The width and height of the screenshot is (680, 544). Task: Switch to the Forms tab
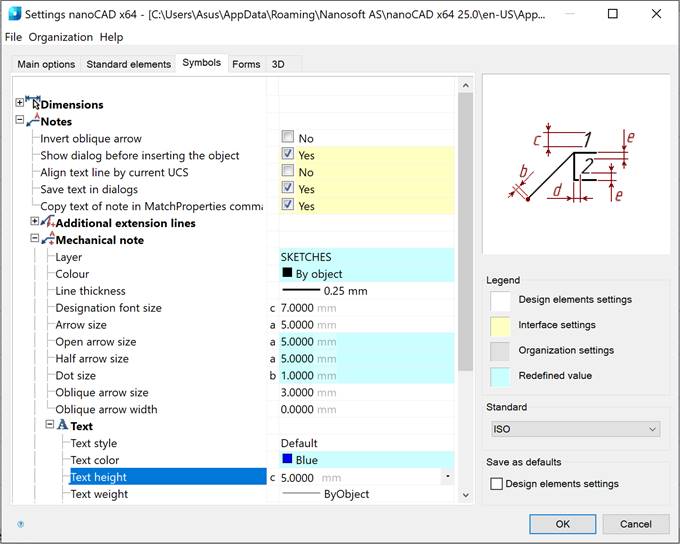[246, 64]
